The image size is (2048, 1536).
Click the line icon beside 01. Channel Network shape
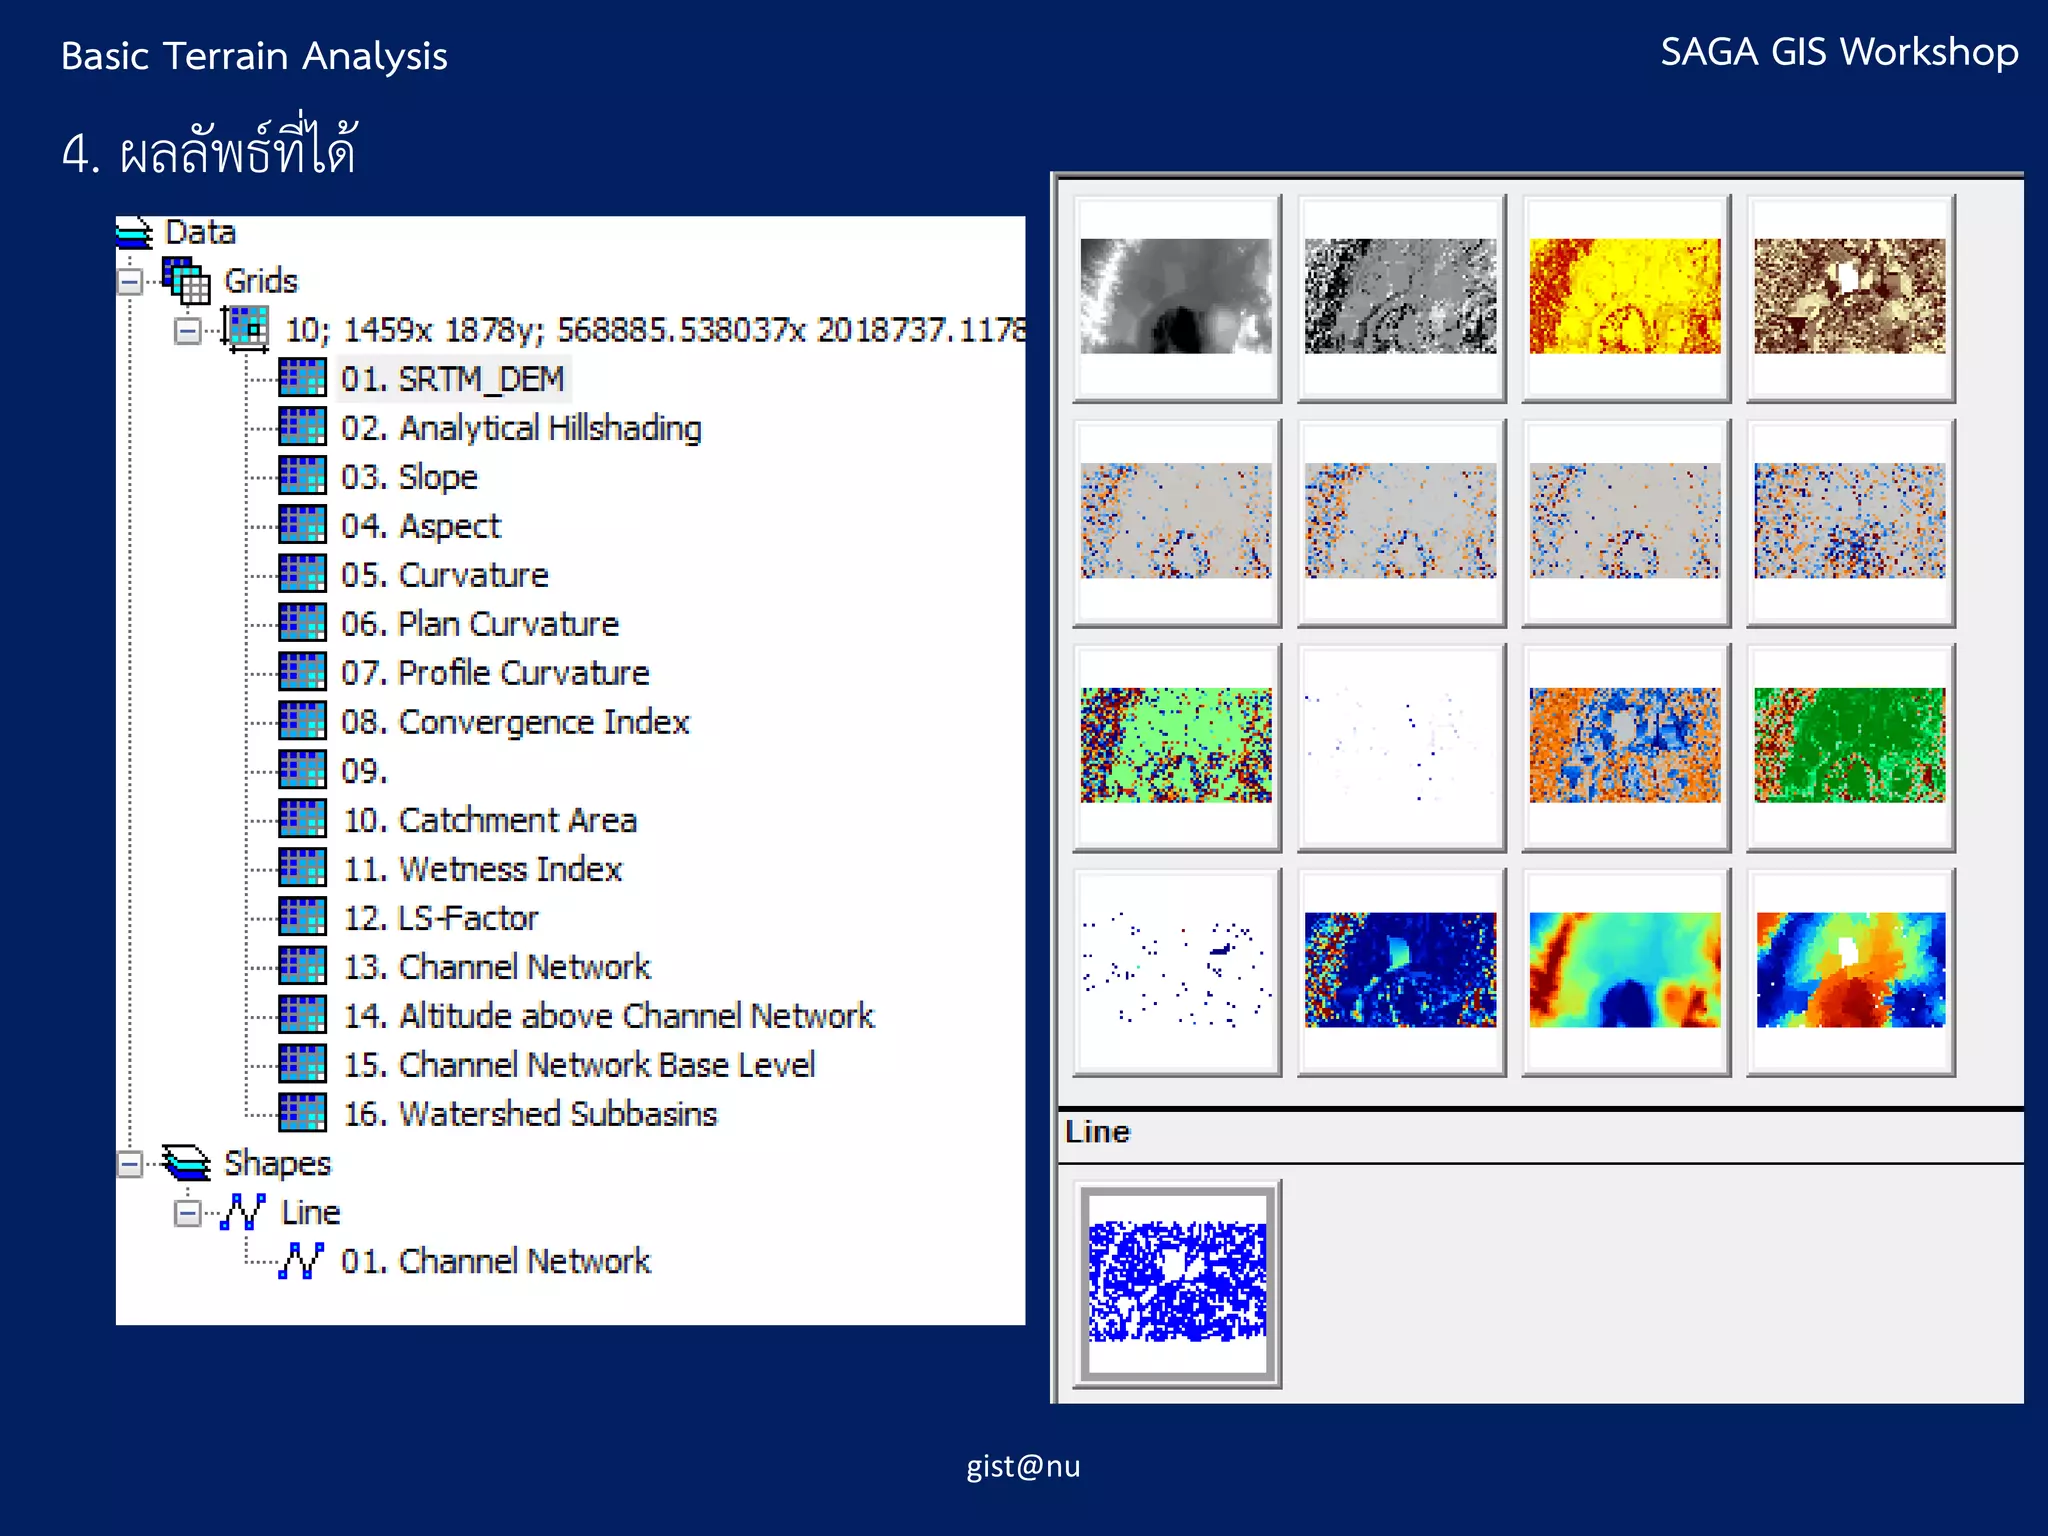pos(302,1261)
